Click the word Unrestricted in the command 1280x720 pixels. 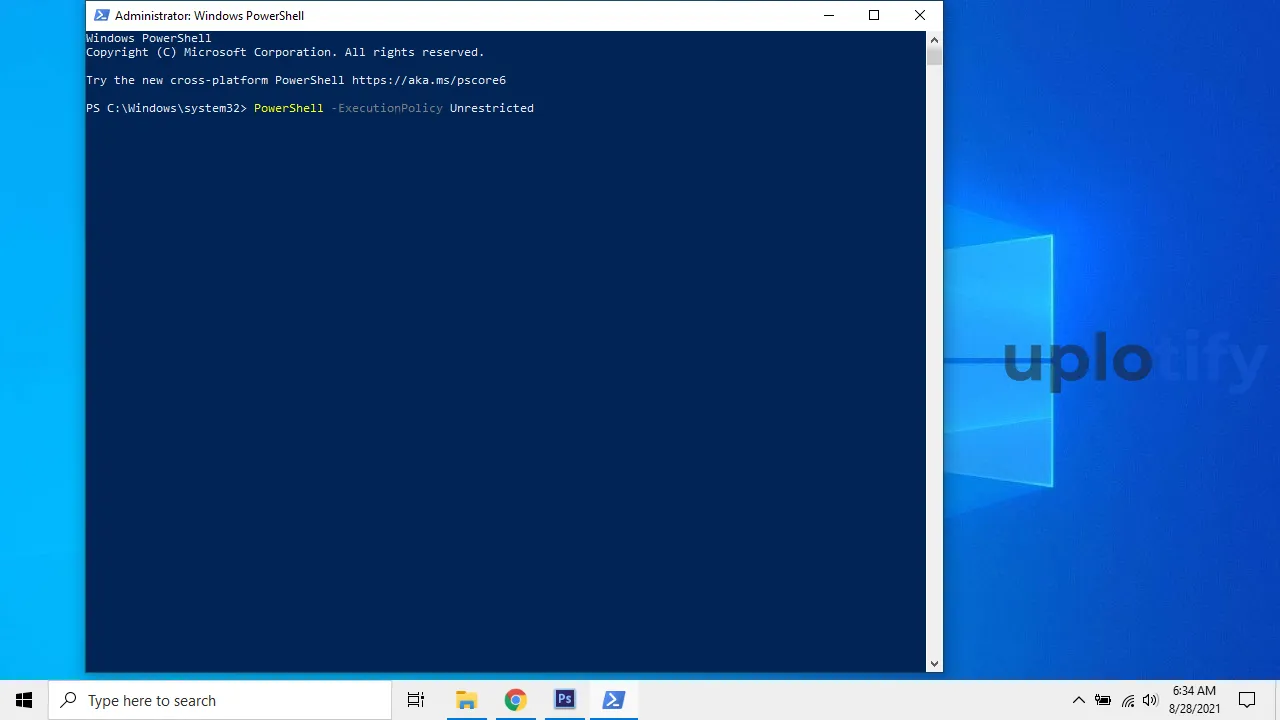coord(492,108)
